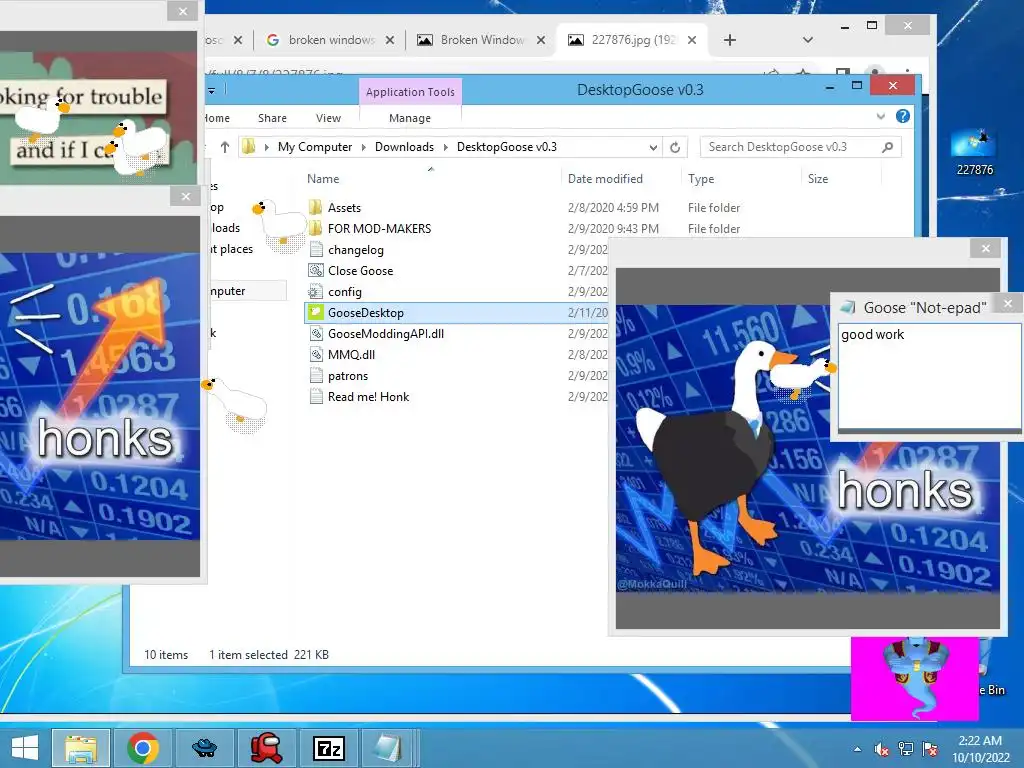
Task: Click the Goose Not-epad text area
Action: click(x=929, y=376)
